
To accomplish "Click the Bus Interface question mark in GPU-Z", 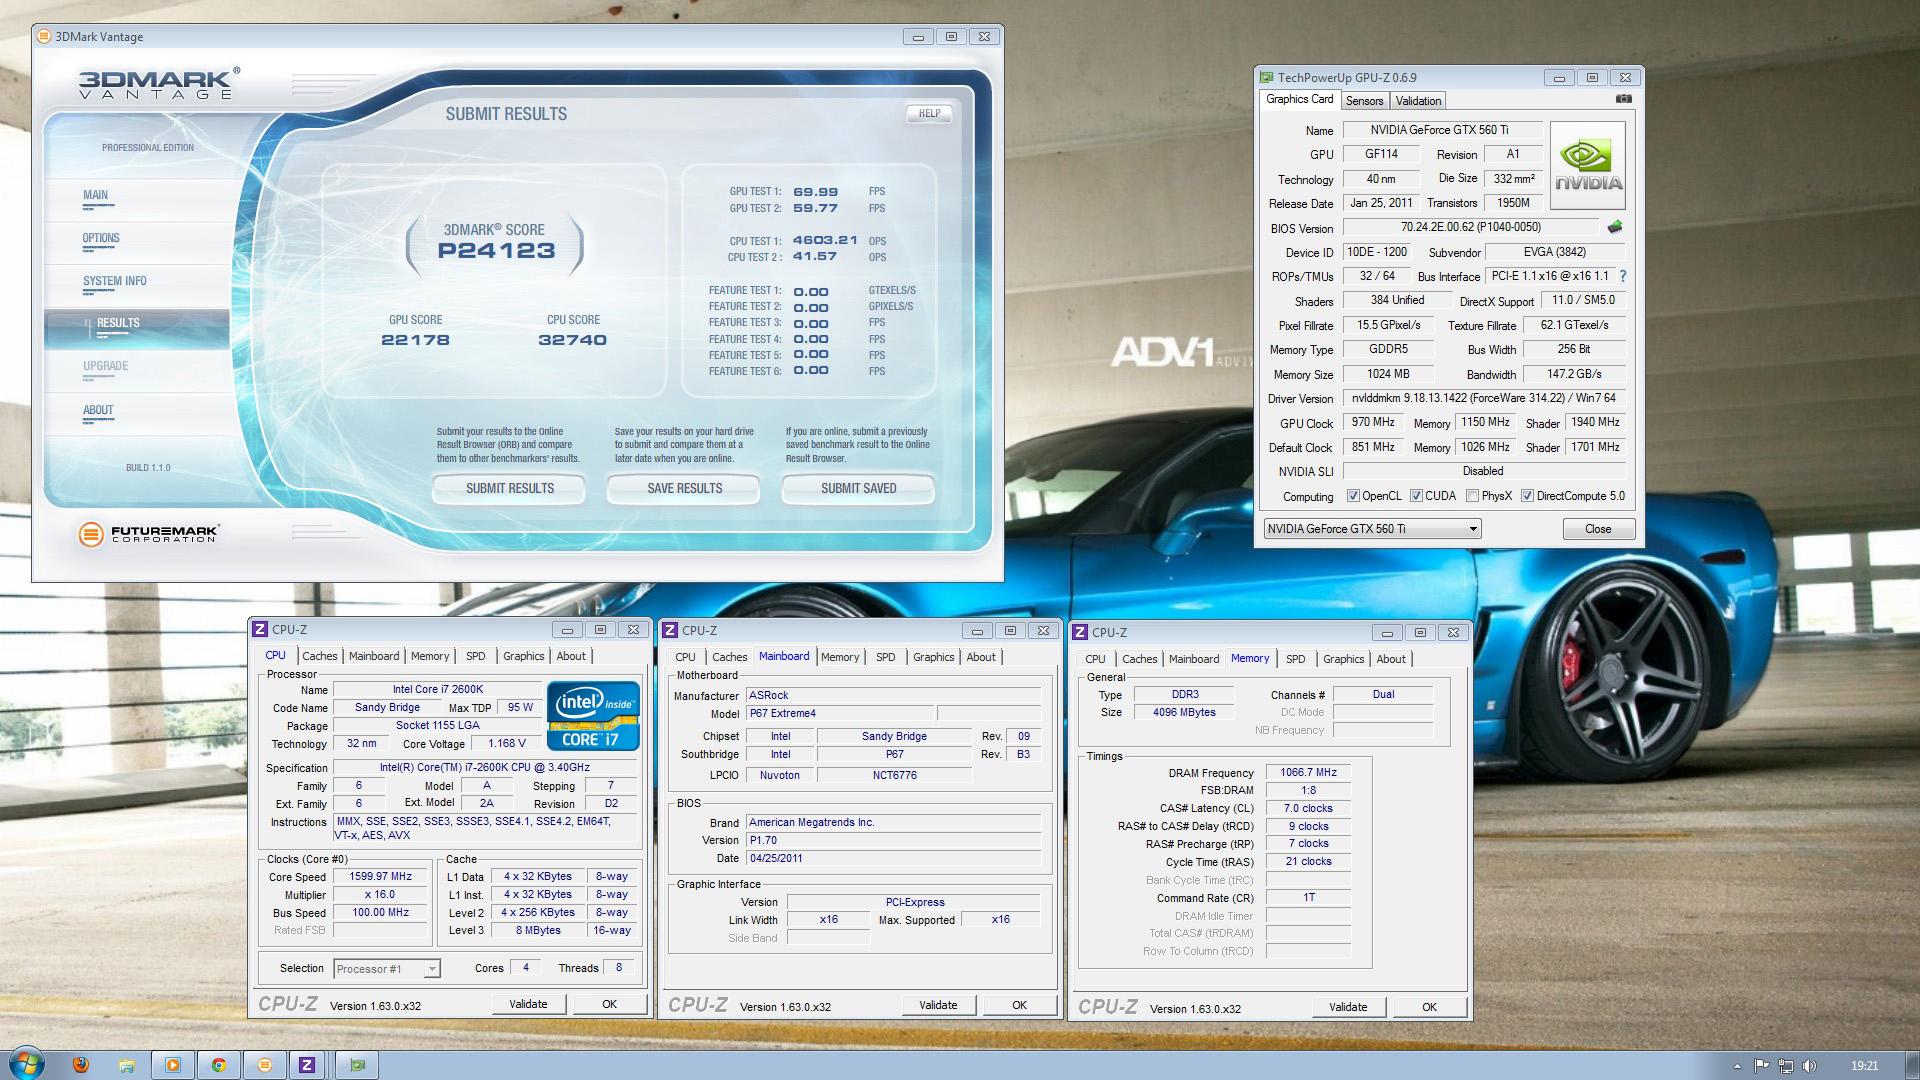I will [x=1622, y=276].
